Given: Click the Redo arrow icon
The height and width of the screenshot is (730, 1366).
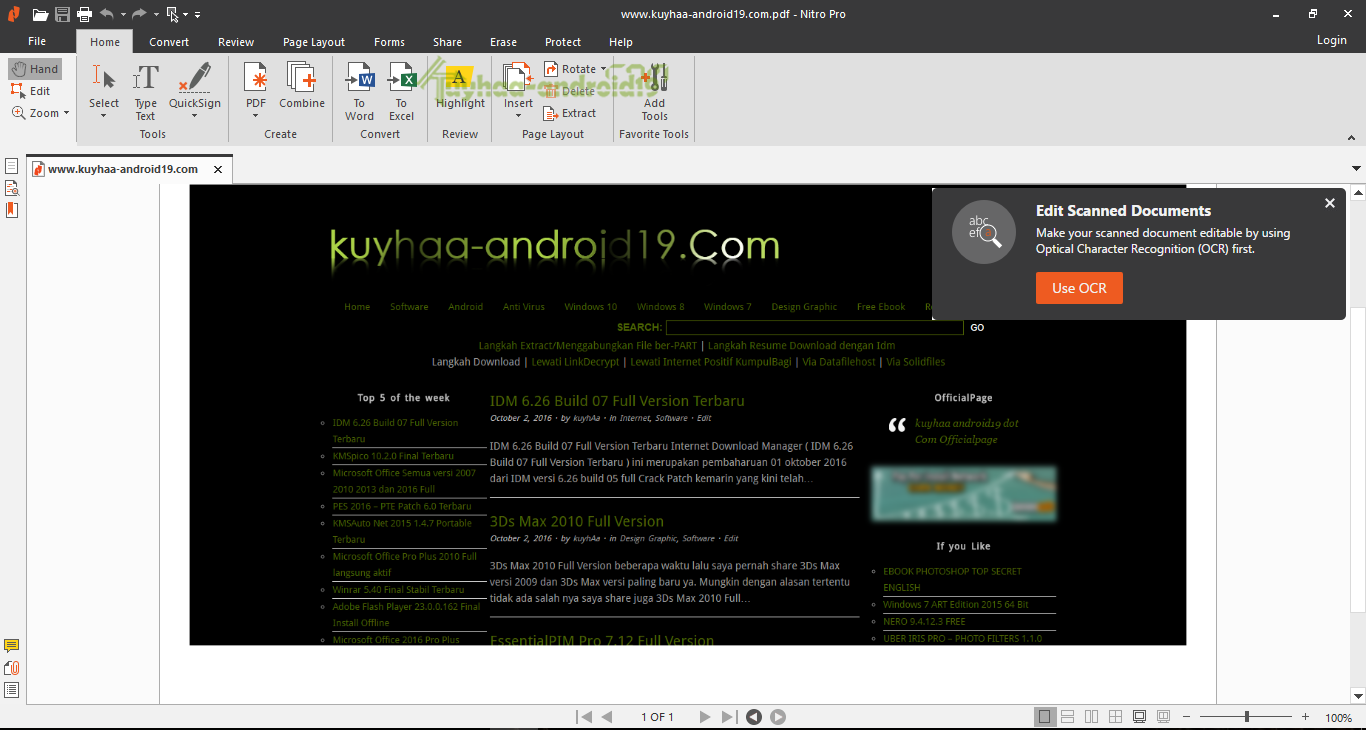Looking at the screenshot, I should (x=139, y=14).
